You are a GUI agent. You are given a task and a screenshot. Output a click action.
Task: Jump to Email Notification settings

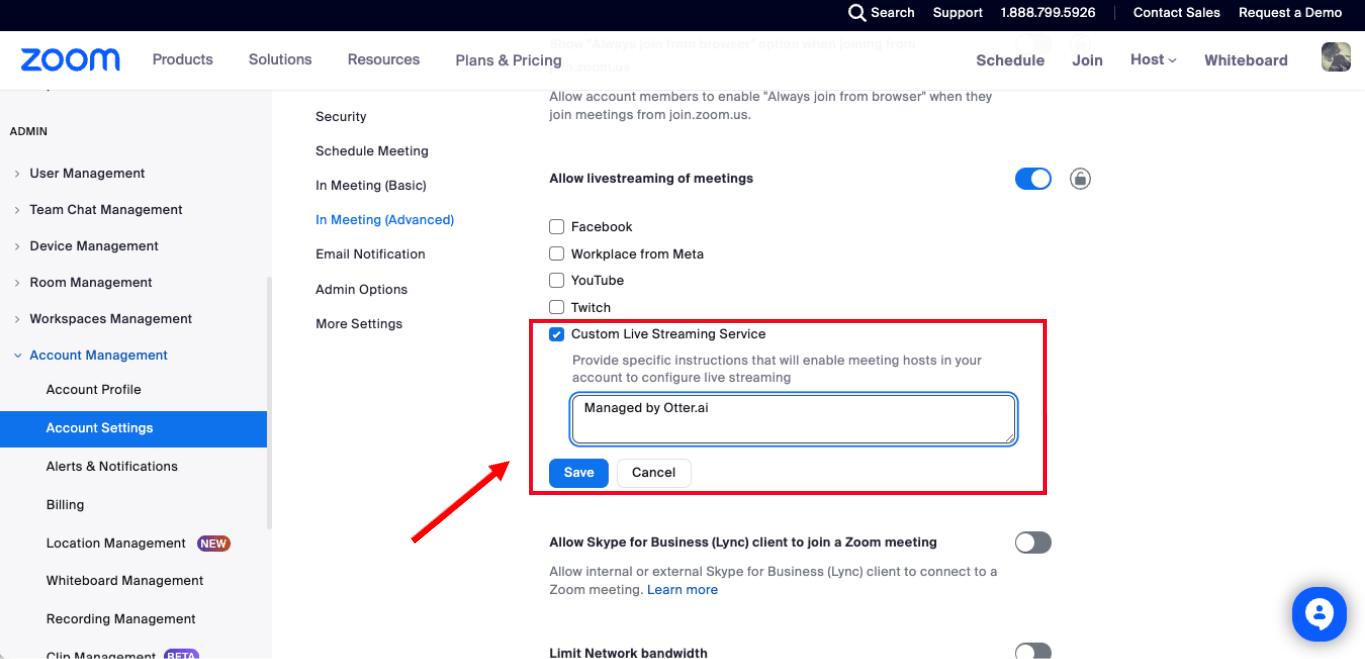click(x=370, y=254)
